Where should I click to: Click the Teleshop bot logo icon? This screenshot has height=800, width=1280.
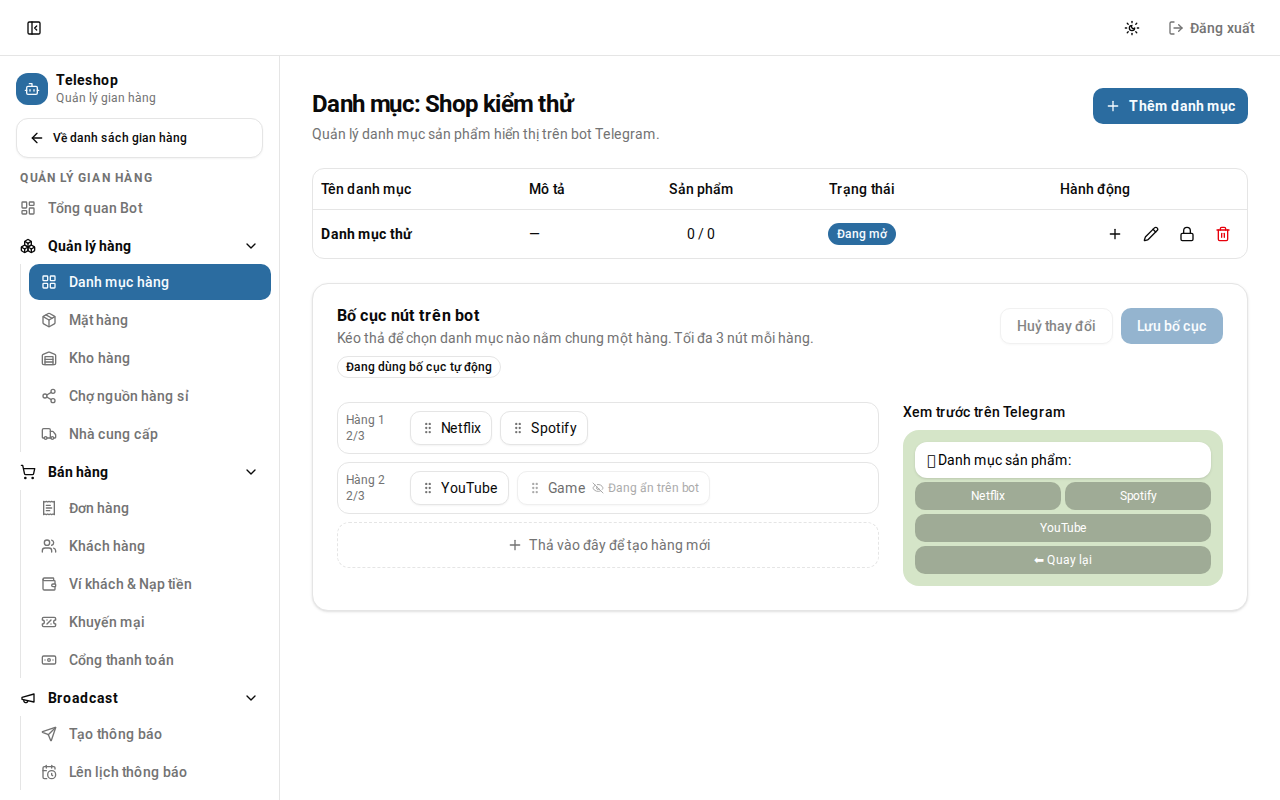(32, 88)
